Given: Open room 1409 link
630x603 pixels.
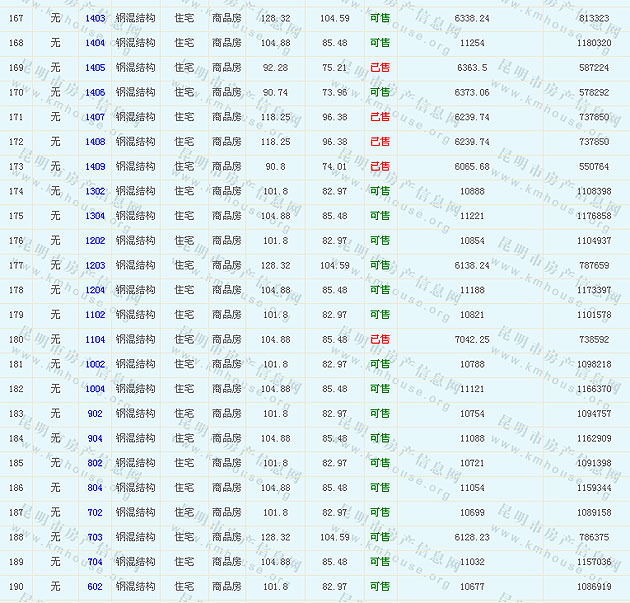Looking at the screenshot, I should coord(95,167).
